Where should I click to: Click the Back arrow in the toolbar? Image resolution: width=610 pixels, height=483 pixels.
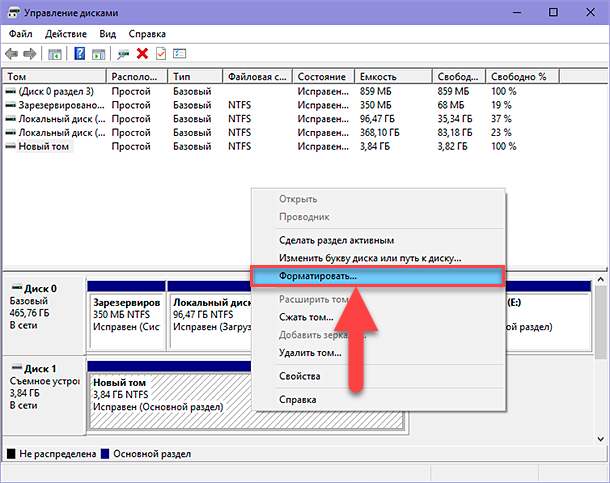click(x=12, y=54)
